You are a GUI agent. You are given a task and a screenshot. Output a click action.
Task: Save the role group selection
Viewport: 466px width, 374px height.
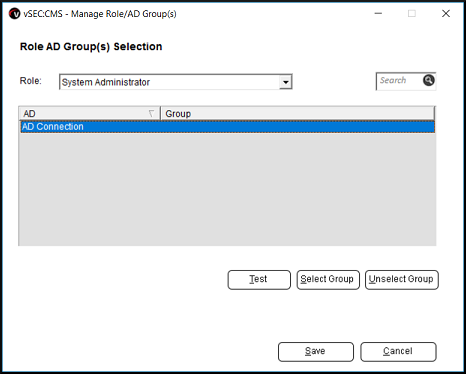(316, 352)
